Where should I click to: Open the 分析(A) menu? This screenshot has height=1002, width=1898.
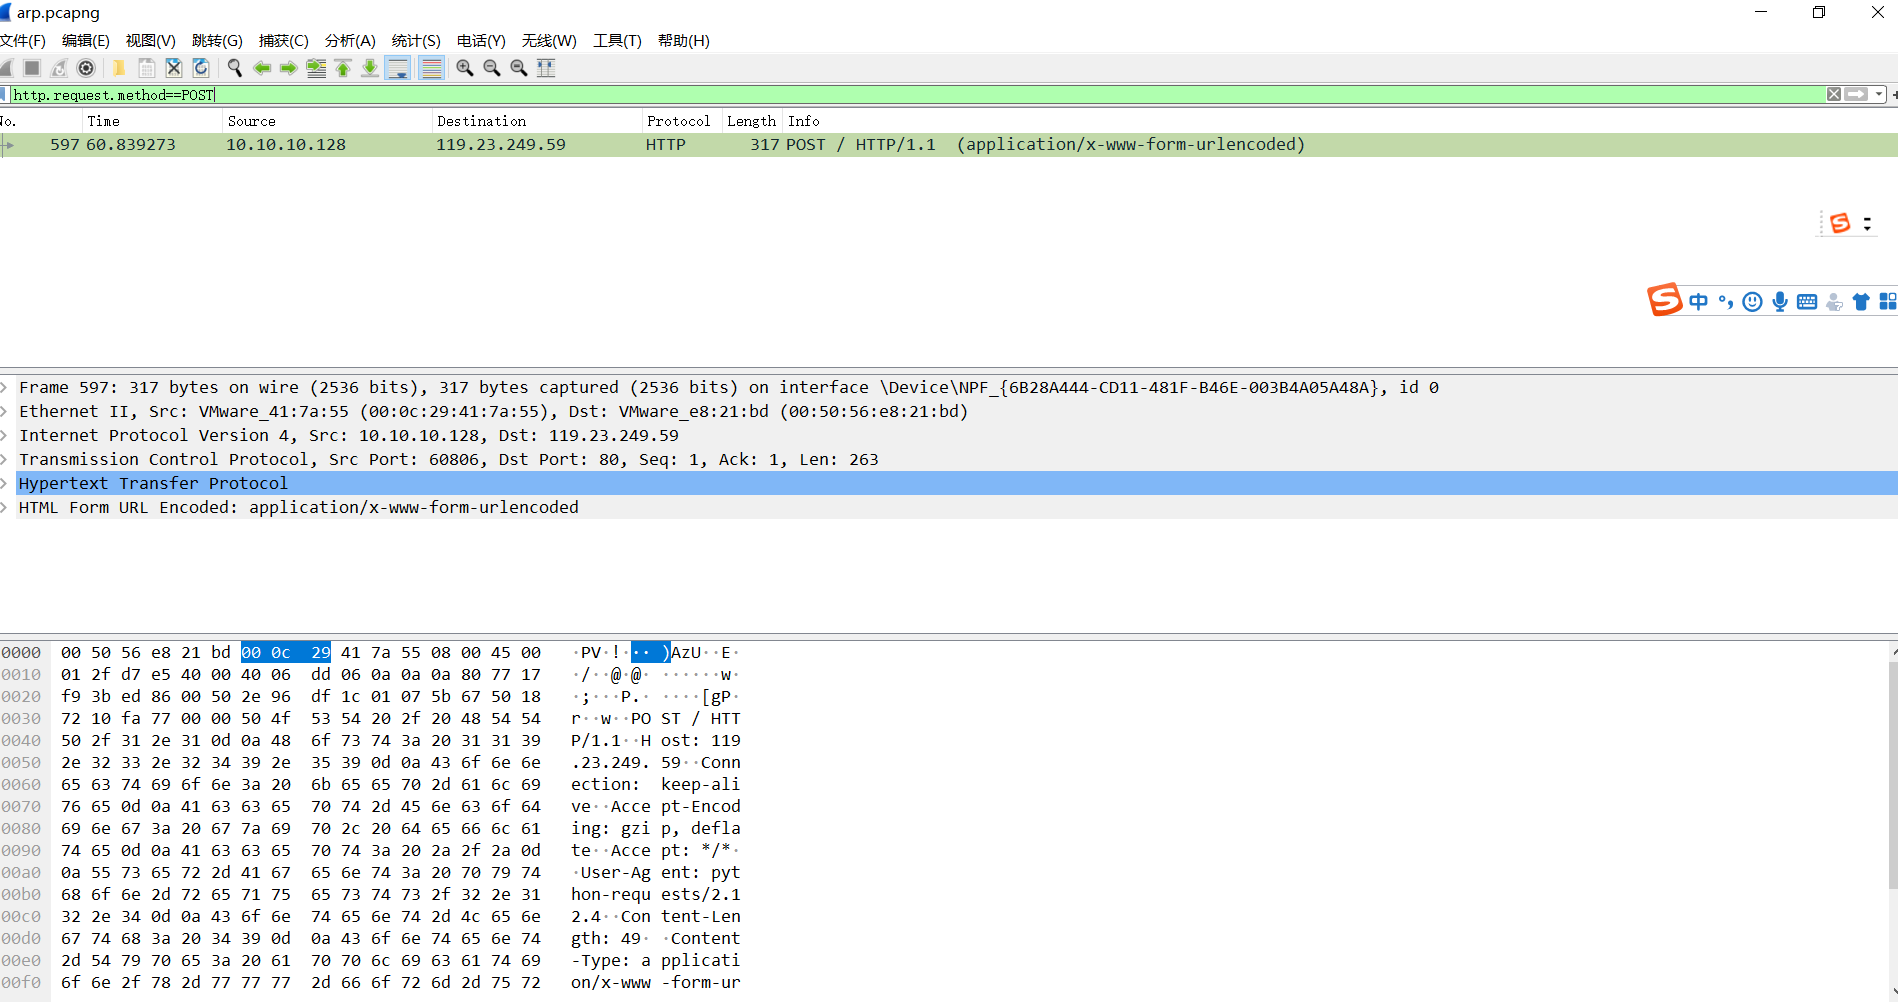349,41
